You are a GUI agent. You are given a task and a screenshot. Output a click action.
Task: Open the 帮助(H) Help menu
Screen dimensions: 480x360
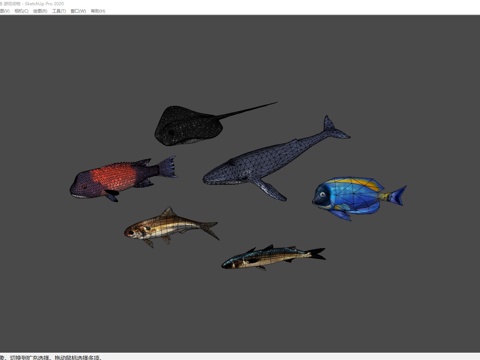pyautogui.click(x=98, y=11)
